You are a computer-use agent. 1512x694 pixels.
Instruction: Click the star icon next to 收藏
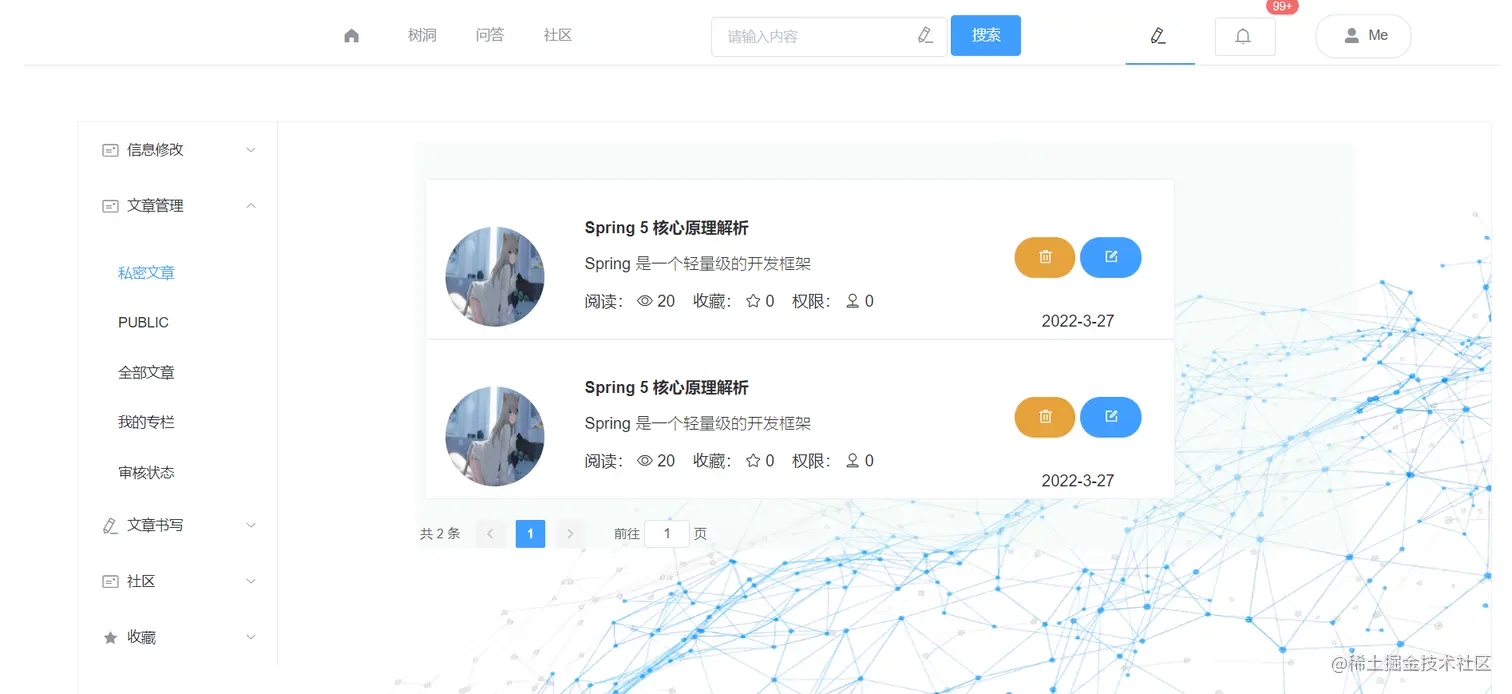pos(110,637)
